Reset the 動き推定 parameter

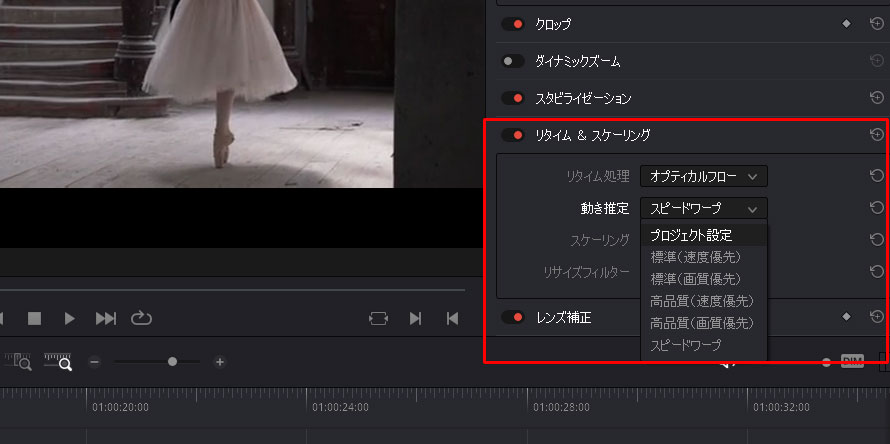point(876,207)
